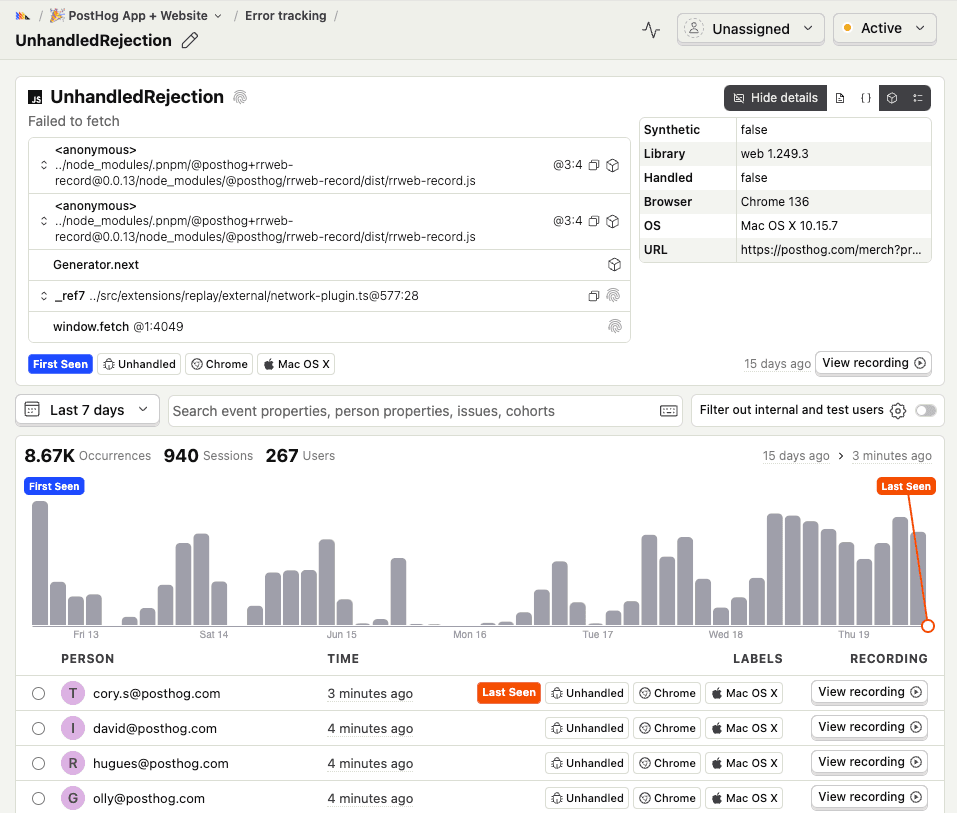Click calendar icon in Last 7 days selector
This screenshot has height=813, width=957.
tap(32, 410)
